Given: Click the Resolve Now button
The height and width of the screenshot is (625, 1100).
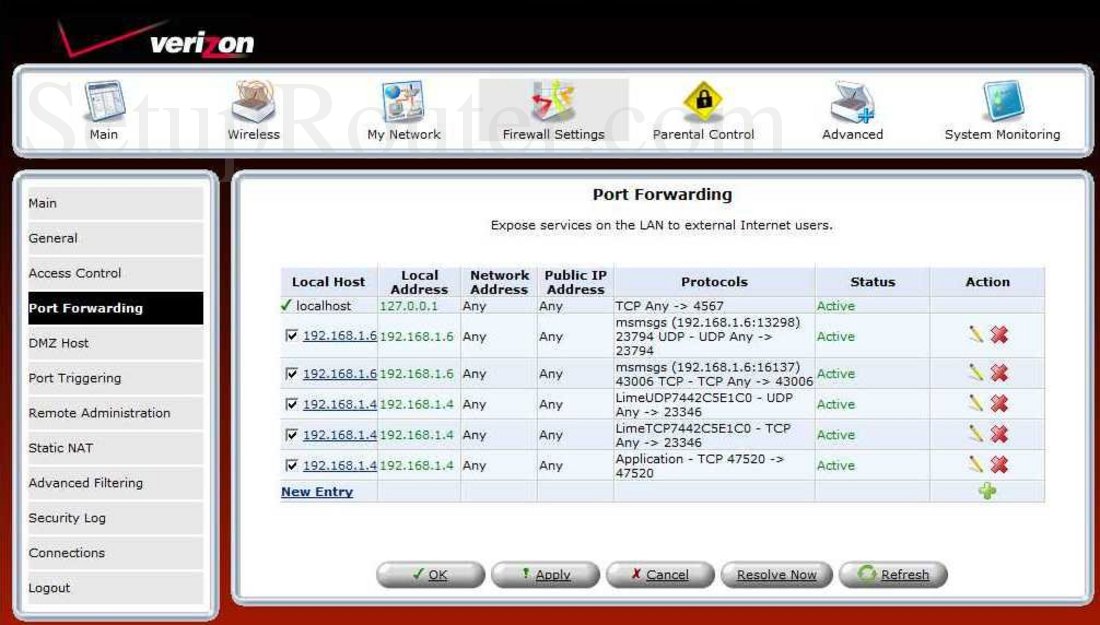Looking at the screenshot, I should pyautogui.click(x=776, y=574).
